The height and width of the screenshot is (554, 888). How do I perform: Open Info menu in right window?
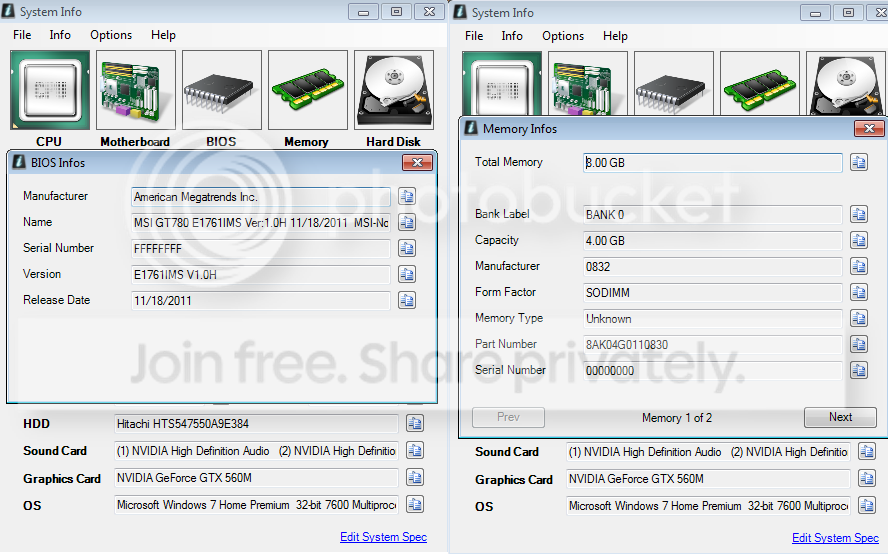tap(512, 36)
